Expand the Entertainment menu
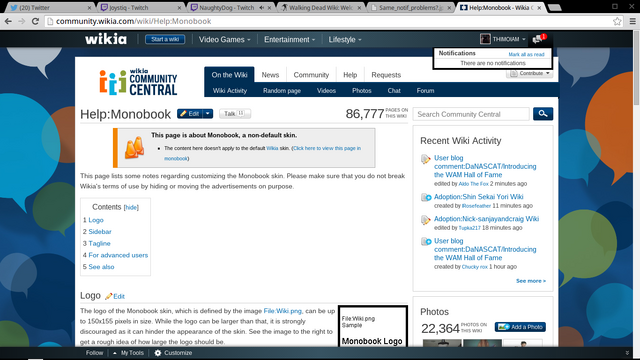 pos(289,40)
